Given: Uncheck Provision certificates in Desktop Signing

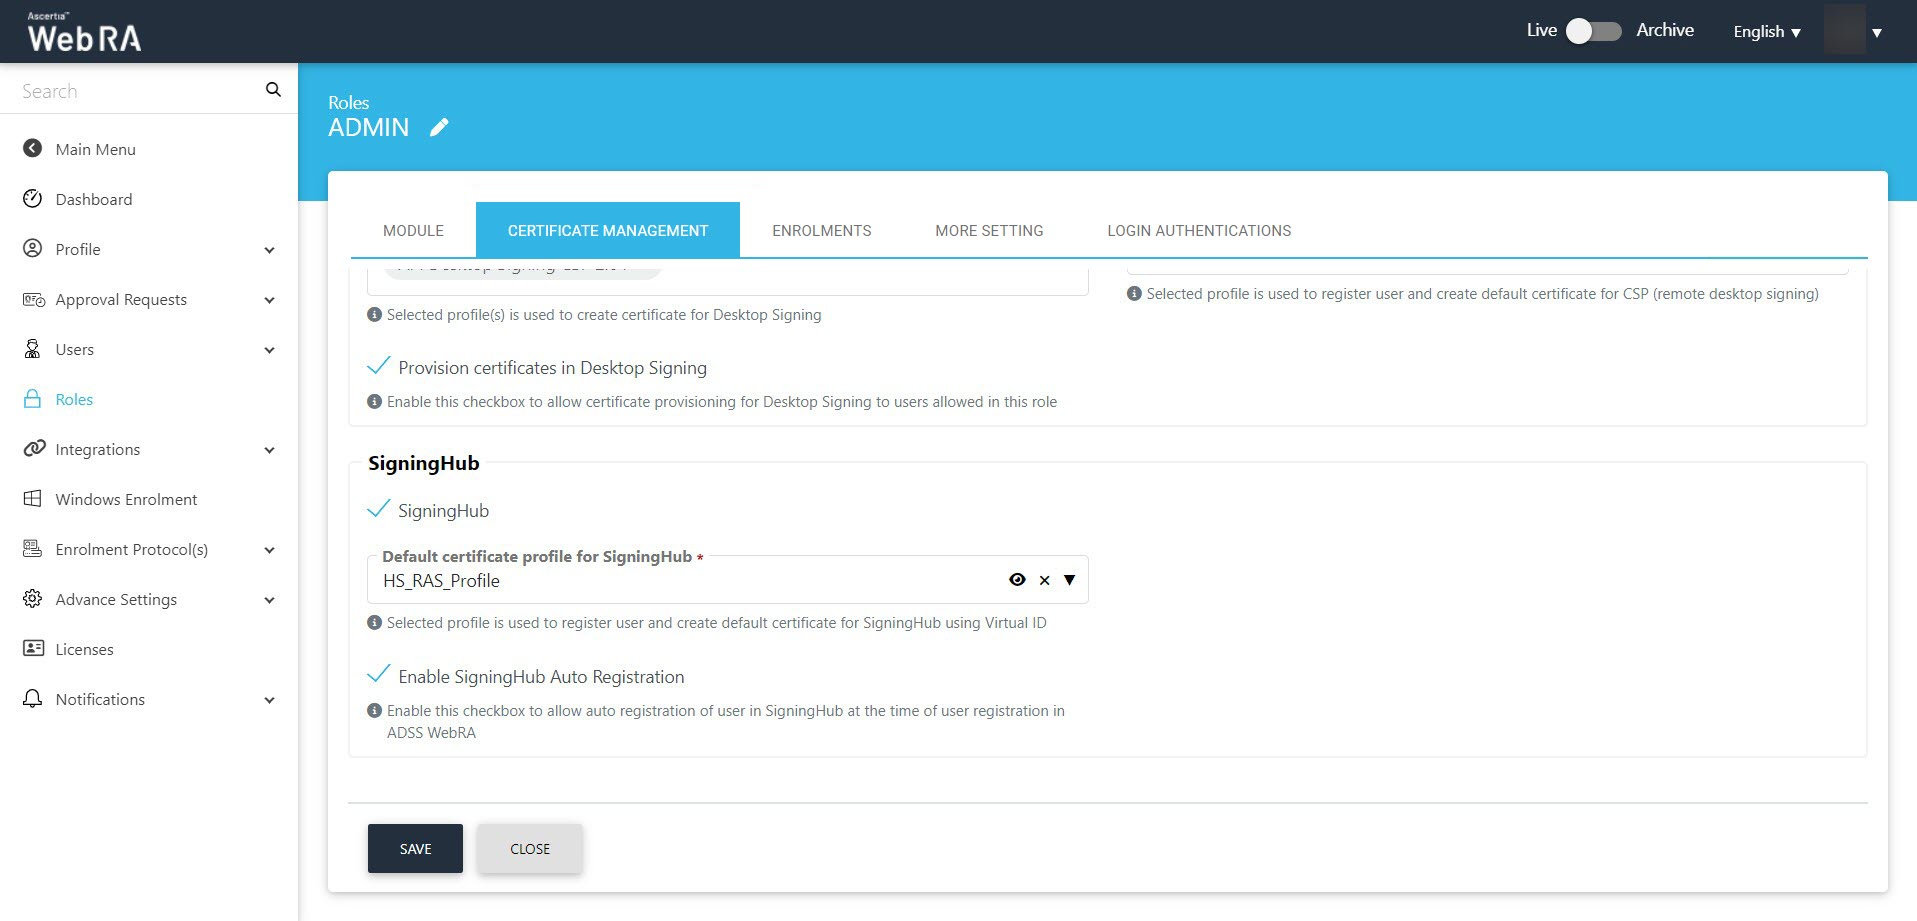Looking at the screenshot, I should (379, 367).
